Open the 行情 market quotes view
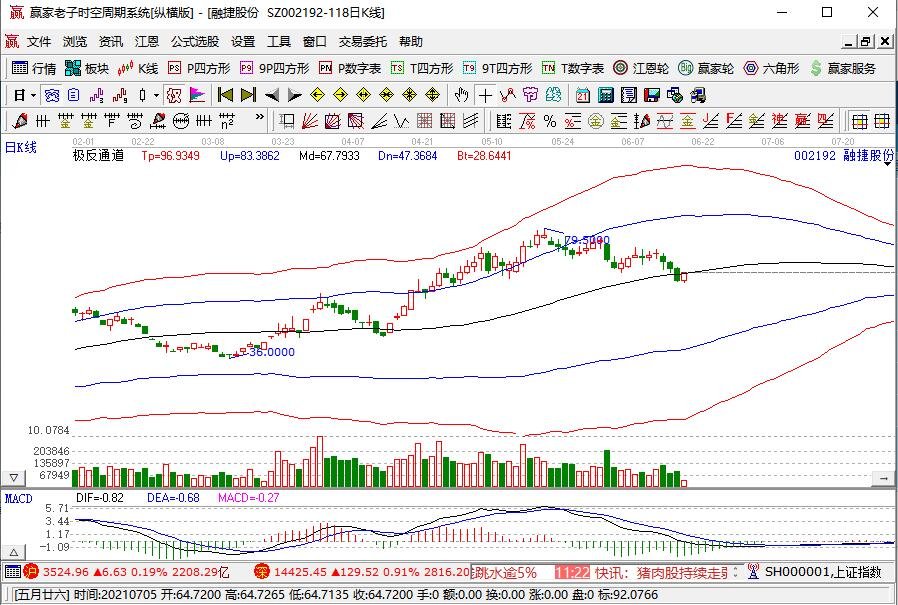 (x=34, y=68)
